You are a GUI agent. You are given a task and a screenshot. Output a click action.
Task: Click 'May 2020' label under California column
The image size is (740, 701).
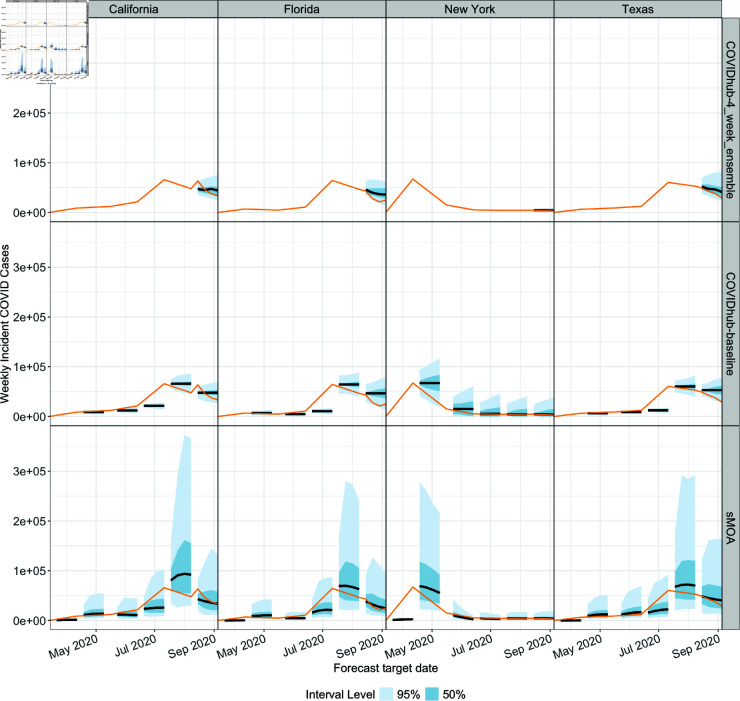(74, 646)
